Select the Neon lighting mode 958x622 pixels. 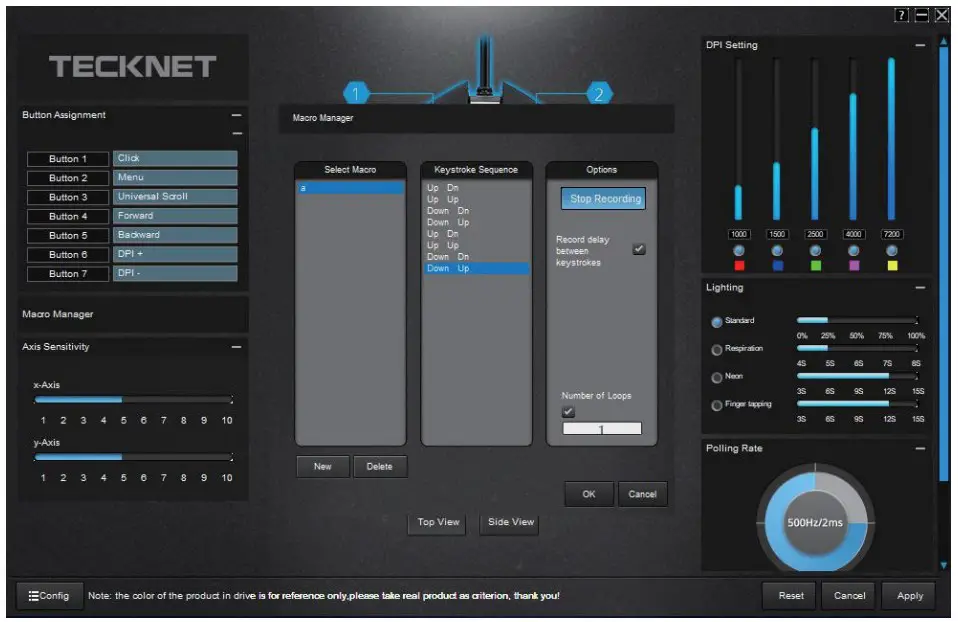tap(716, 377)
